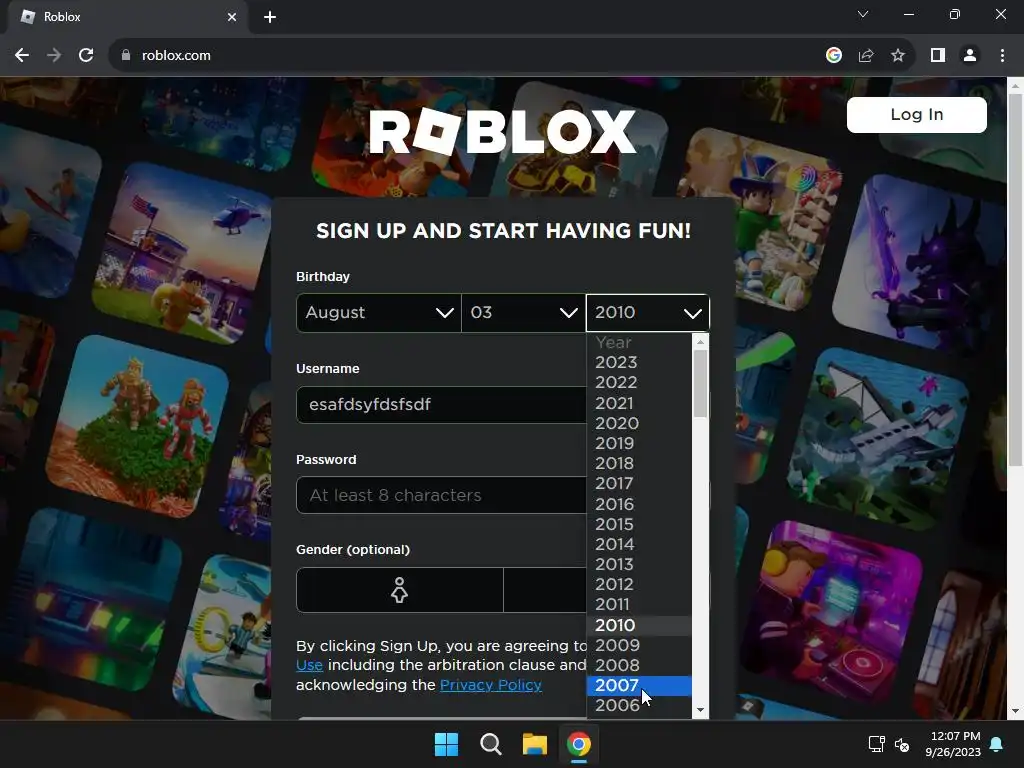The height and width of the screenshot is (768, 1024).
Task: Open the Windows Start menu
Action: (447, 744)
